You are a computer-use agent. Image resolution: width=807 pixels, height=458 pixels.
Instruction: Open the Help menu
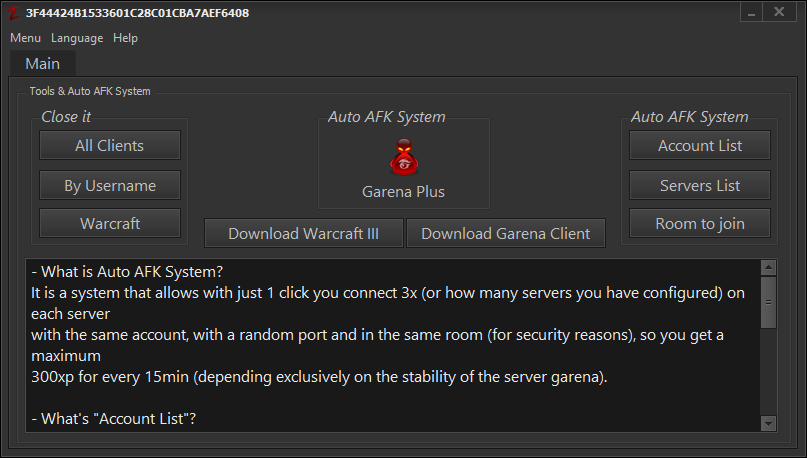pos(126,38)
